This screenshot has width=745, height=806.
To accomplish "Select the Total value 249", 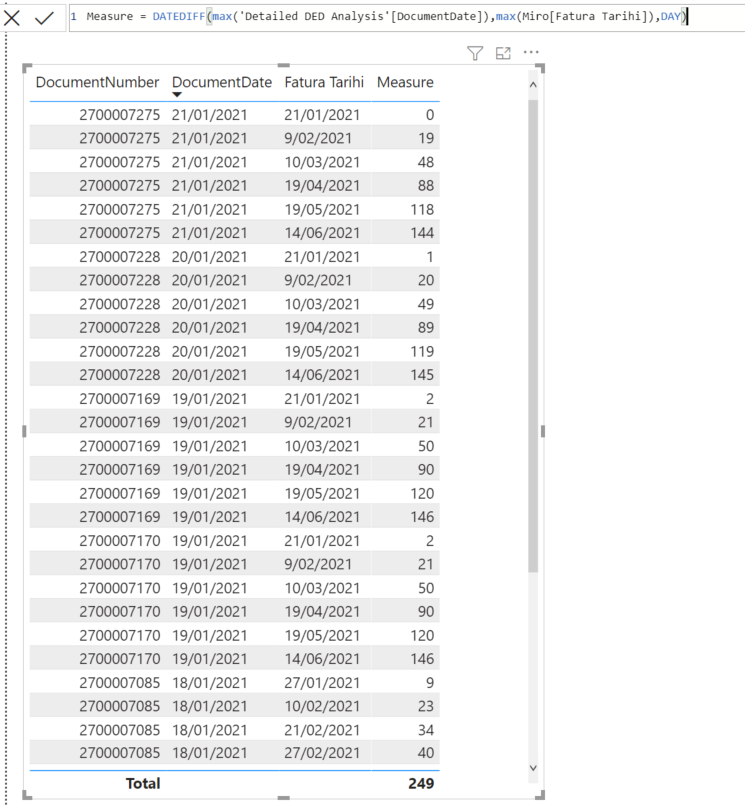I will (421, 783).
